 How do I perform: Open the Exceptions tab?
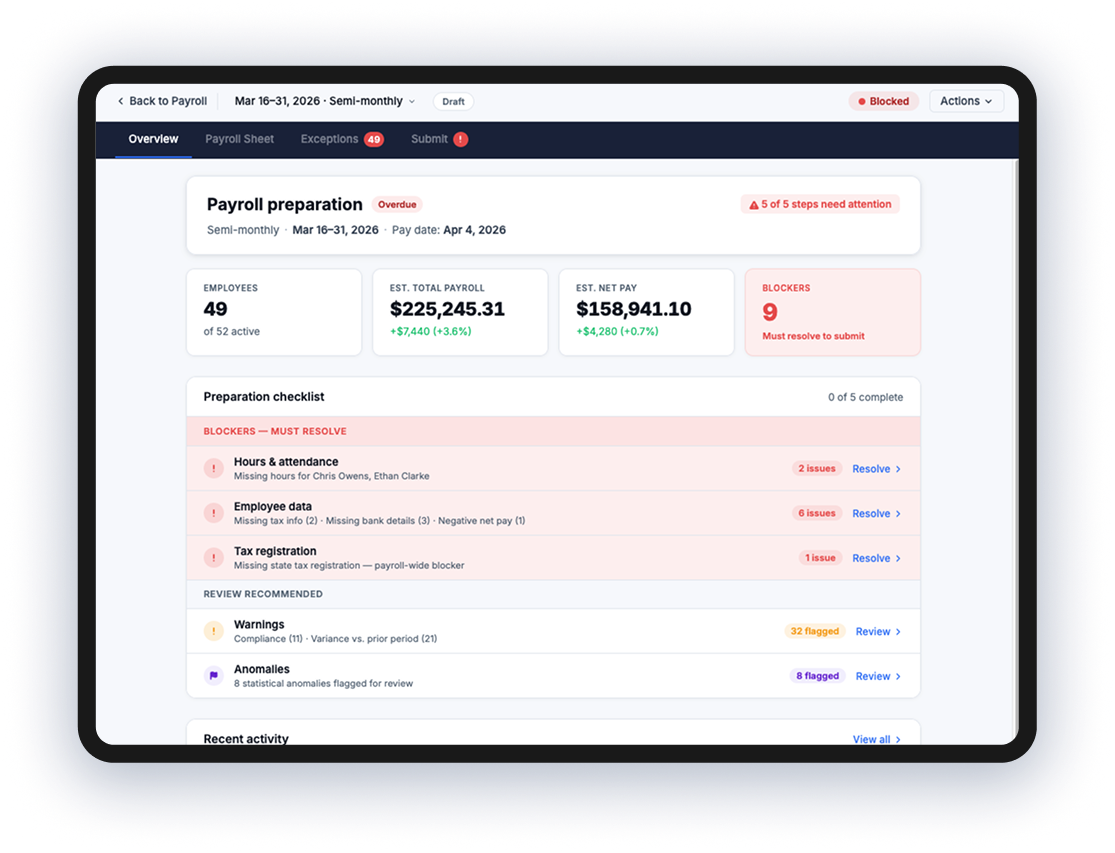tap(342, 139)
